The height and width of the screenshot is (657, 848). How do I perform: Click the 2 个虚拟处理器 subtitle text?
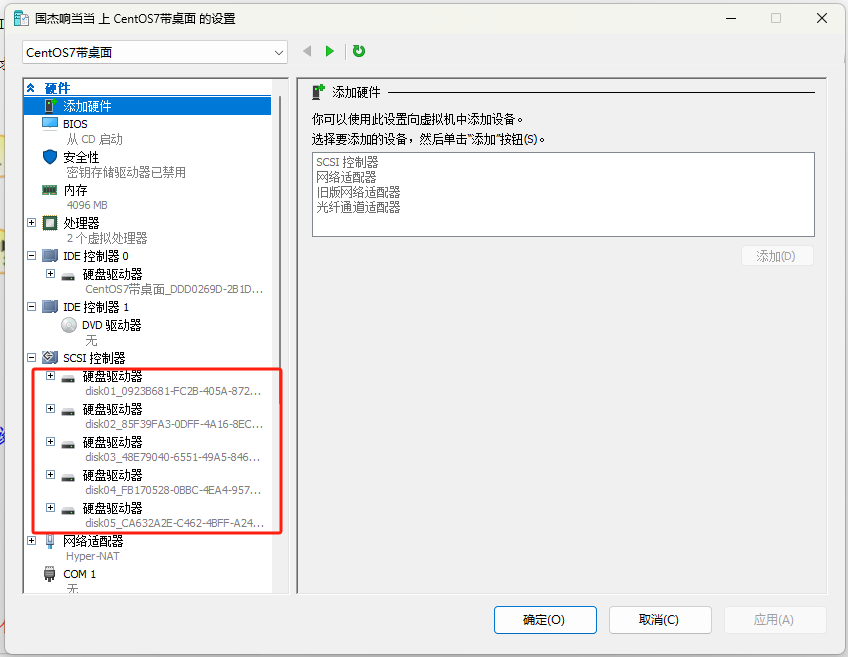pos(107,238)
